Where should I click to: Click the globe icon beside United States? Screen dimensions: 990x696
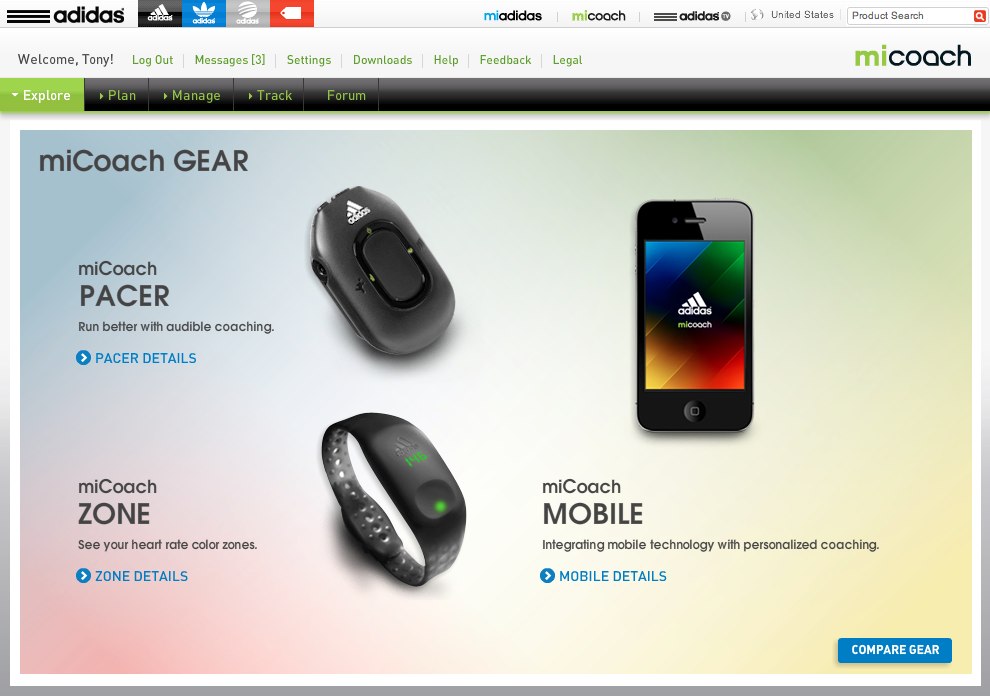(x=757, y=15)
